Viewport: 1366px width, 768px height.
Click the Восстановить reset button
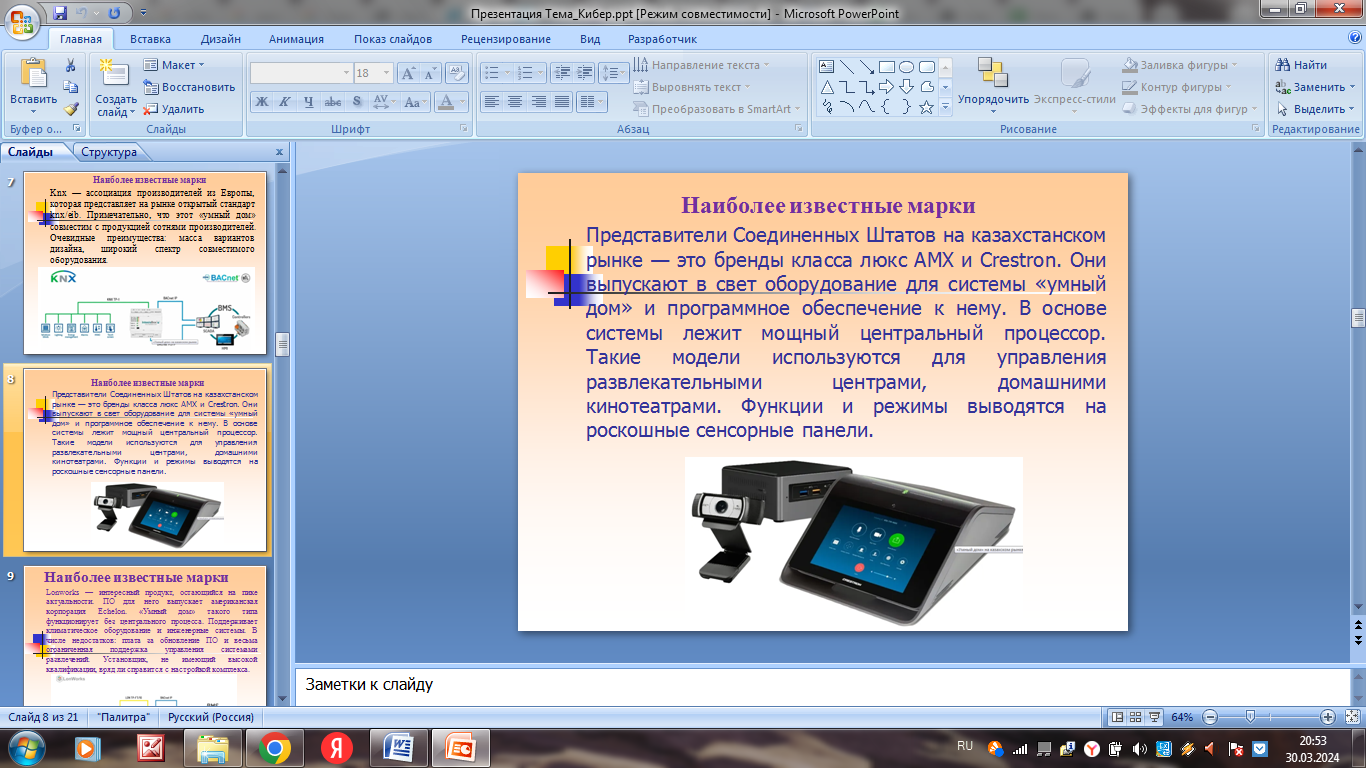tap(189, 87)
